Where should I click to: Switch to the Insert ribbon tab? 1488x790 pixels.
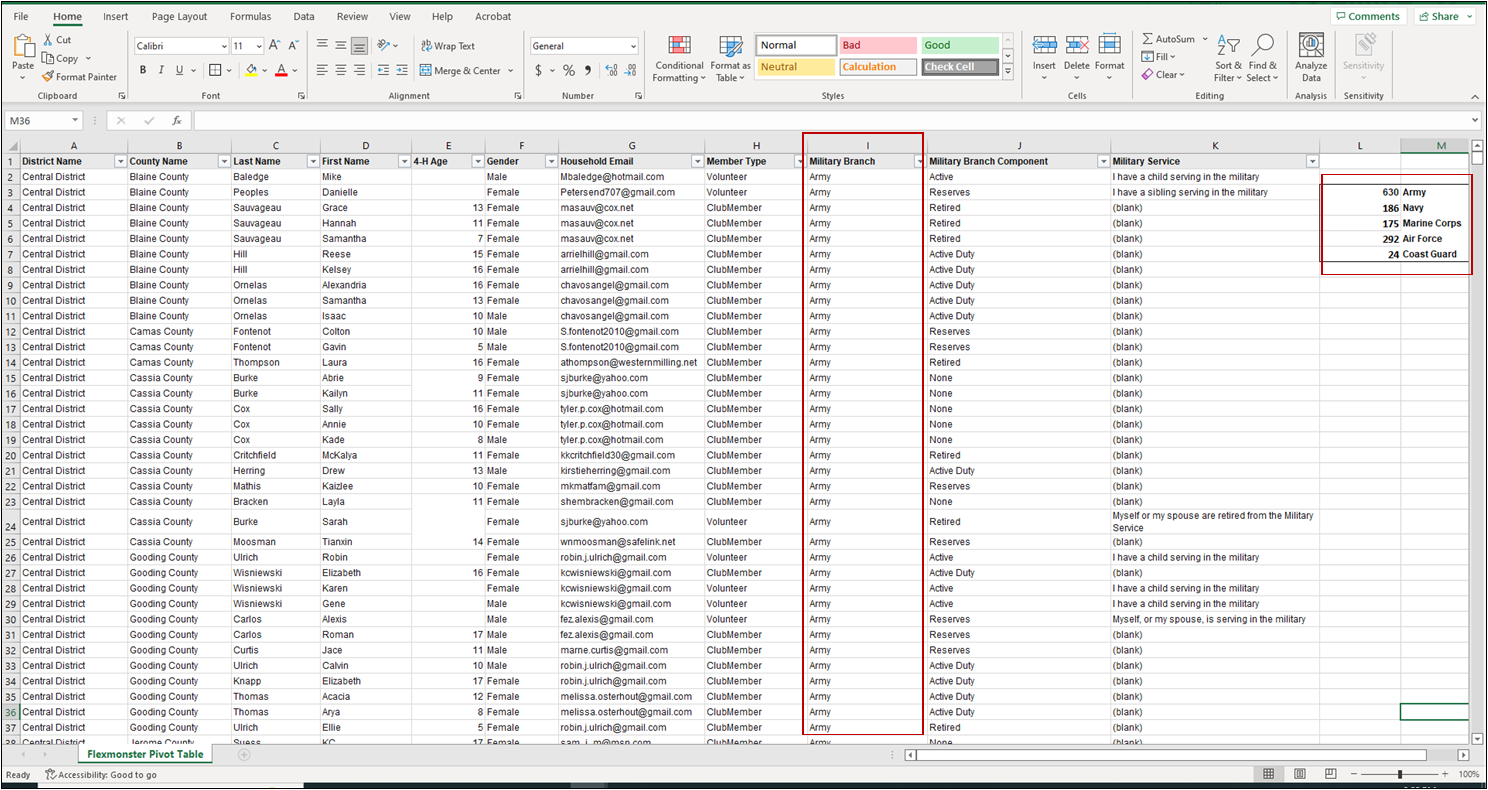(115, 17)
